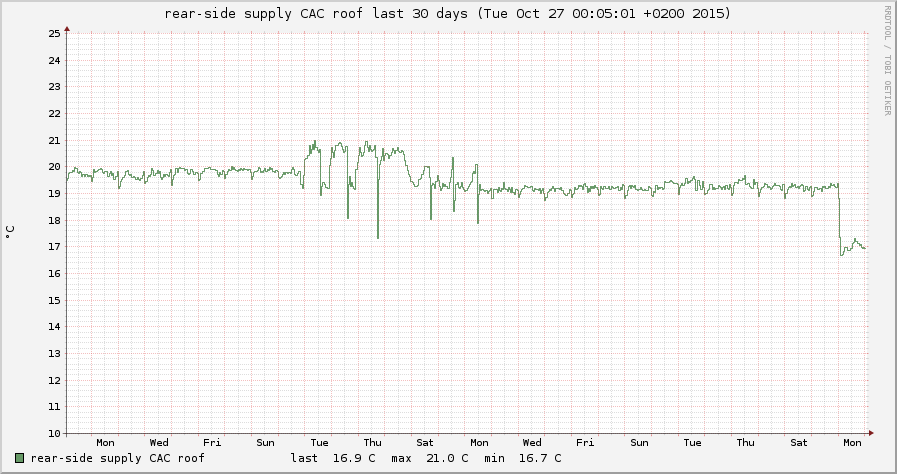Click the final sharp drop to 16.7
897x474 pixels.
click(x=840, y=253)
